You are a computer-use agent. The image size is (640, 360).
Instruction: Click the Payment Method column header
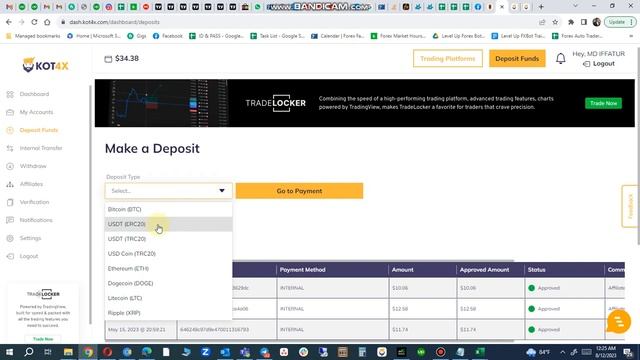pos(302,270)
